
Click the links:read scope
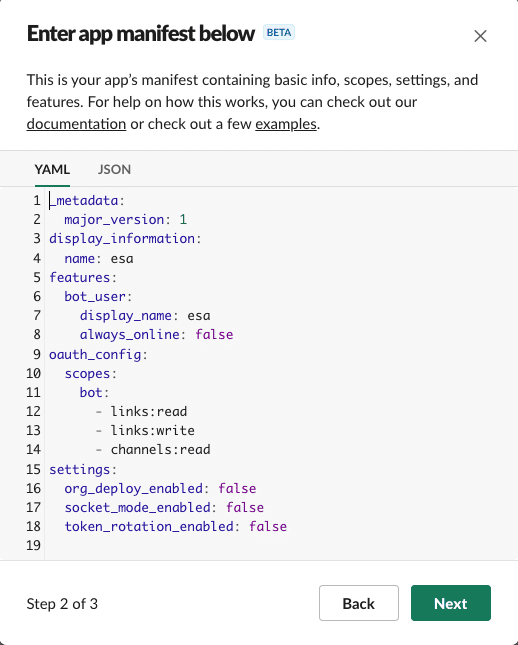149,411
